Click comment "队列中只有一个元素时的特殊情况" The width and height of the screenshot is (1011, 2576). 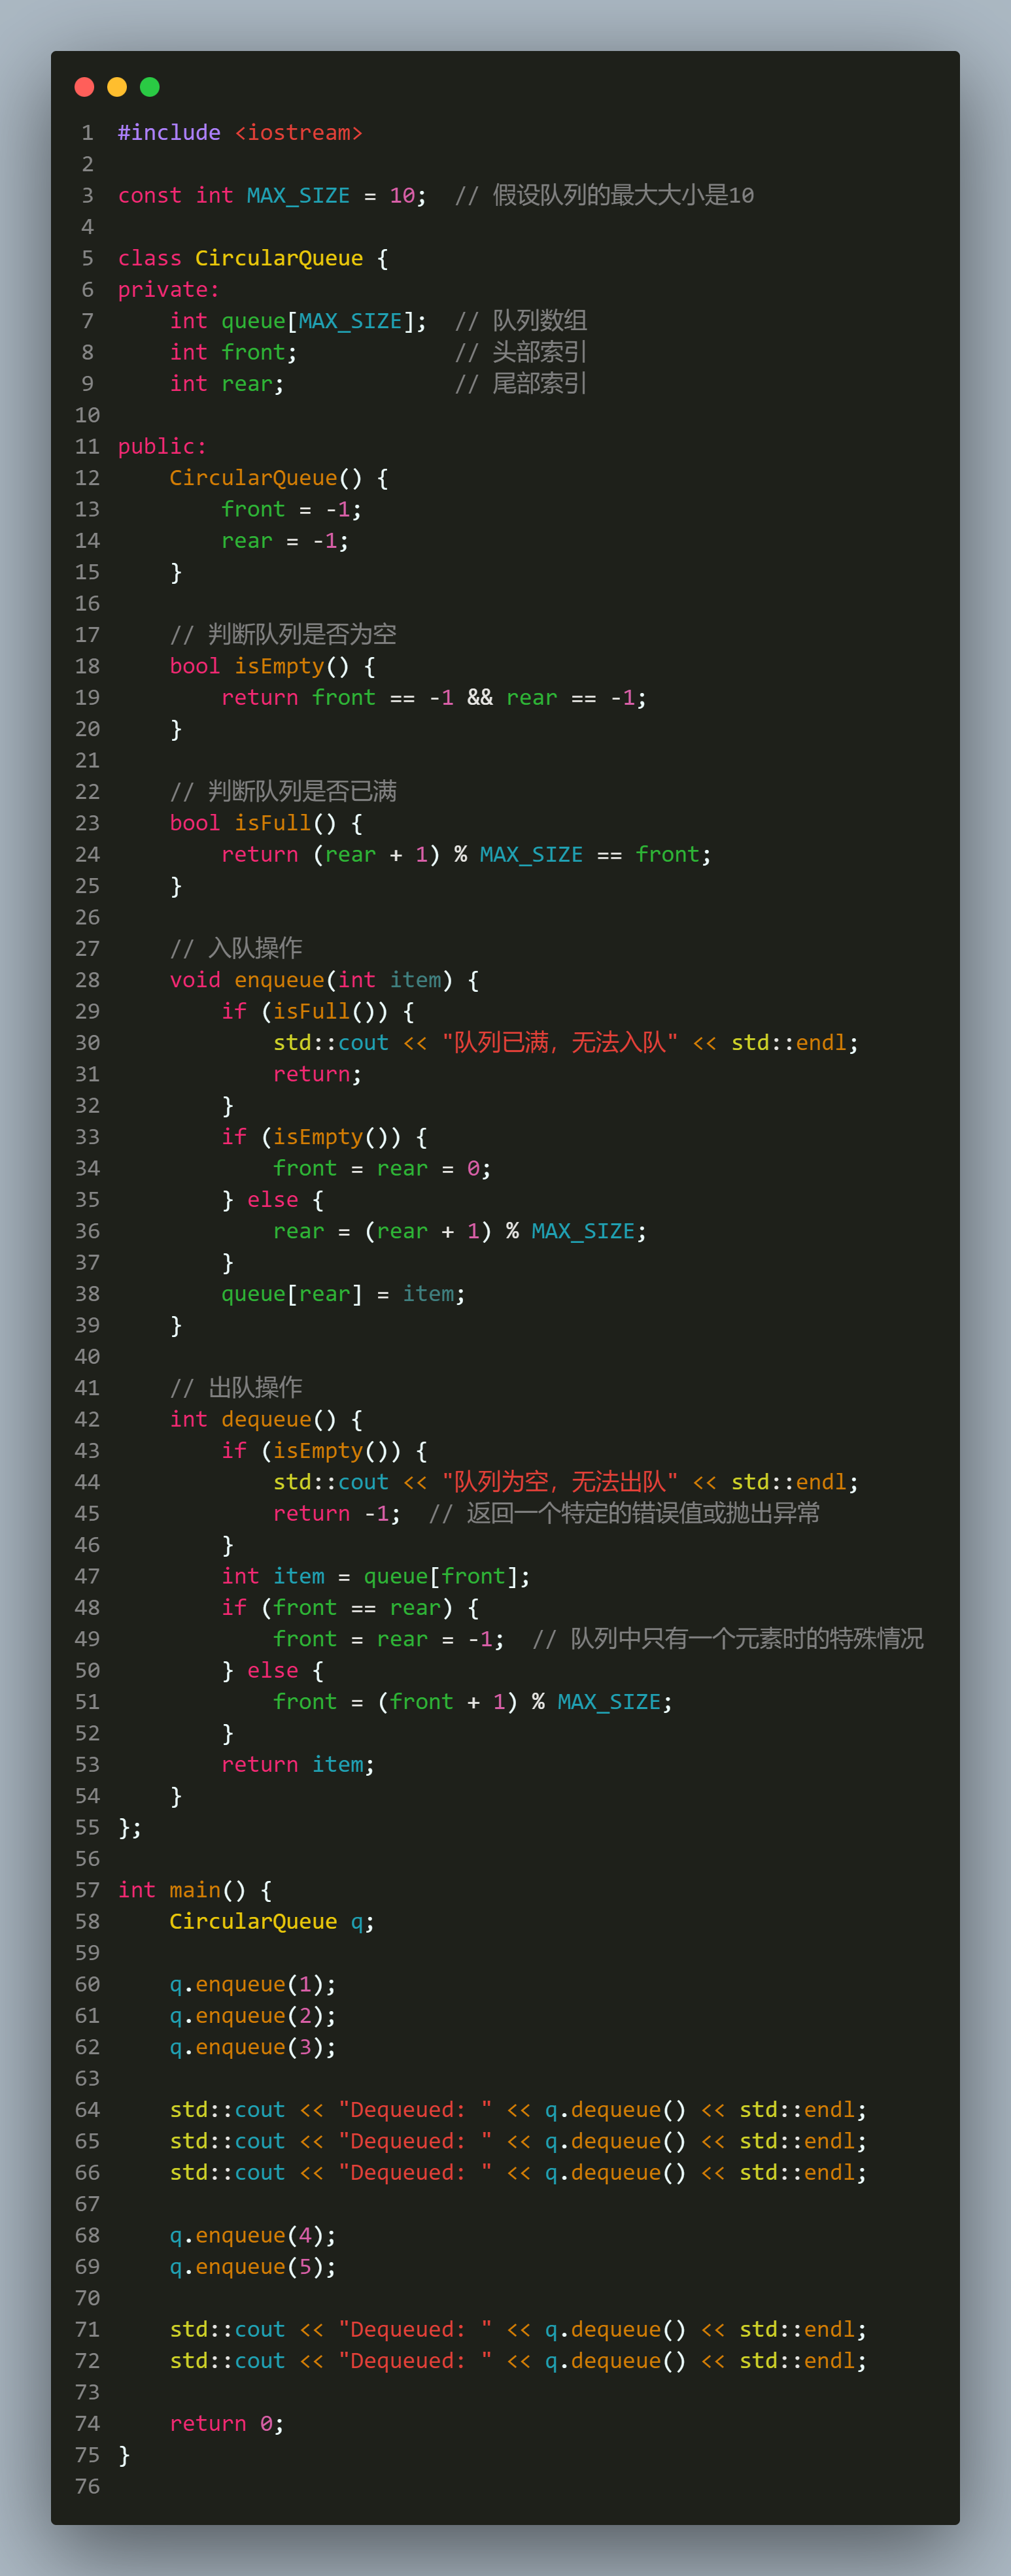(747, 1640)
